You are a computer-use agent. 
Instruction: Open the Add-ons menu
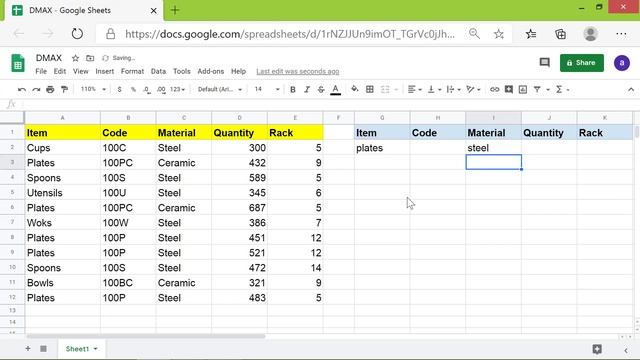(x=211, y=71)
